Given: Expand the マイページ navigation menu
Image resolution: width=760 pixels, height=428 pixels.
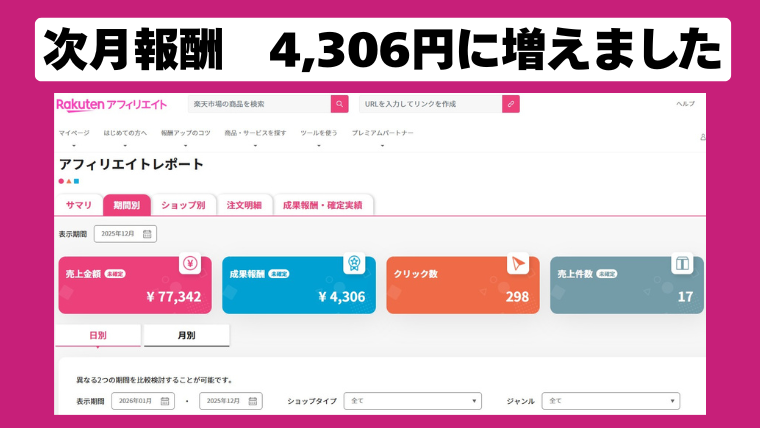Looking at the screenshot, I should click(x=74, y=133).
